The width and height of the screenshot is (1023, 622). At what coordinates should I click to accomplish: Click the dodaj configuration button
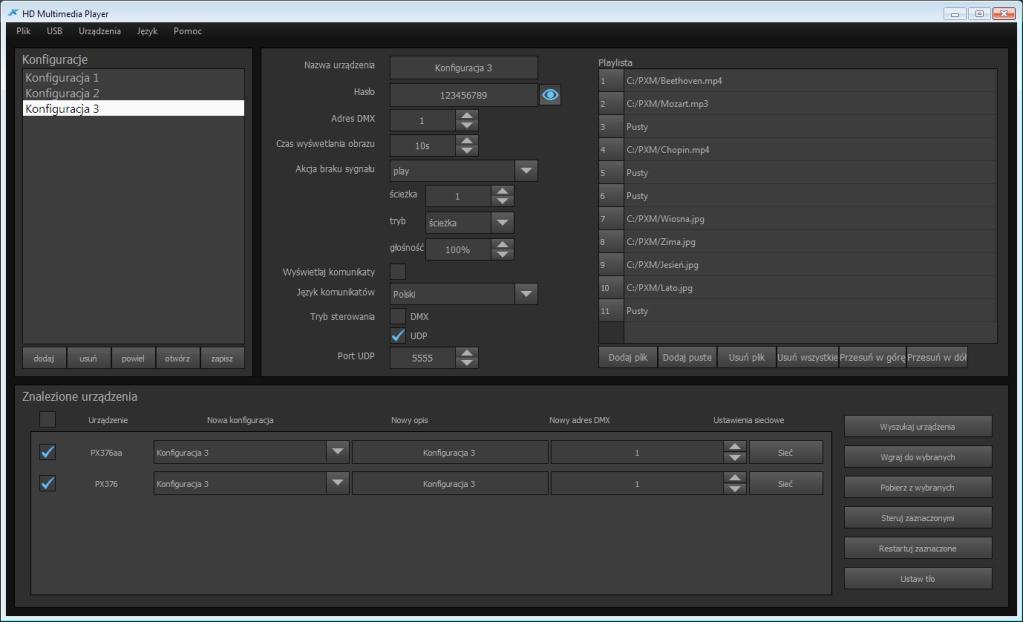pyautogui.click(x=44, y=358)
